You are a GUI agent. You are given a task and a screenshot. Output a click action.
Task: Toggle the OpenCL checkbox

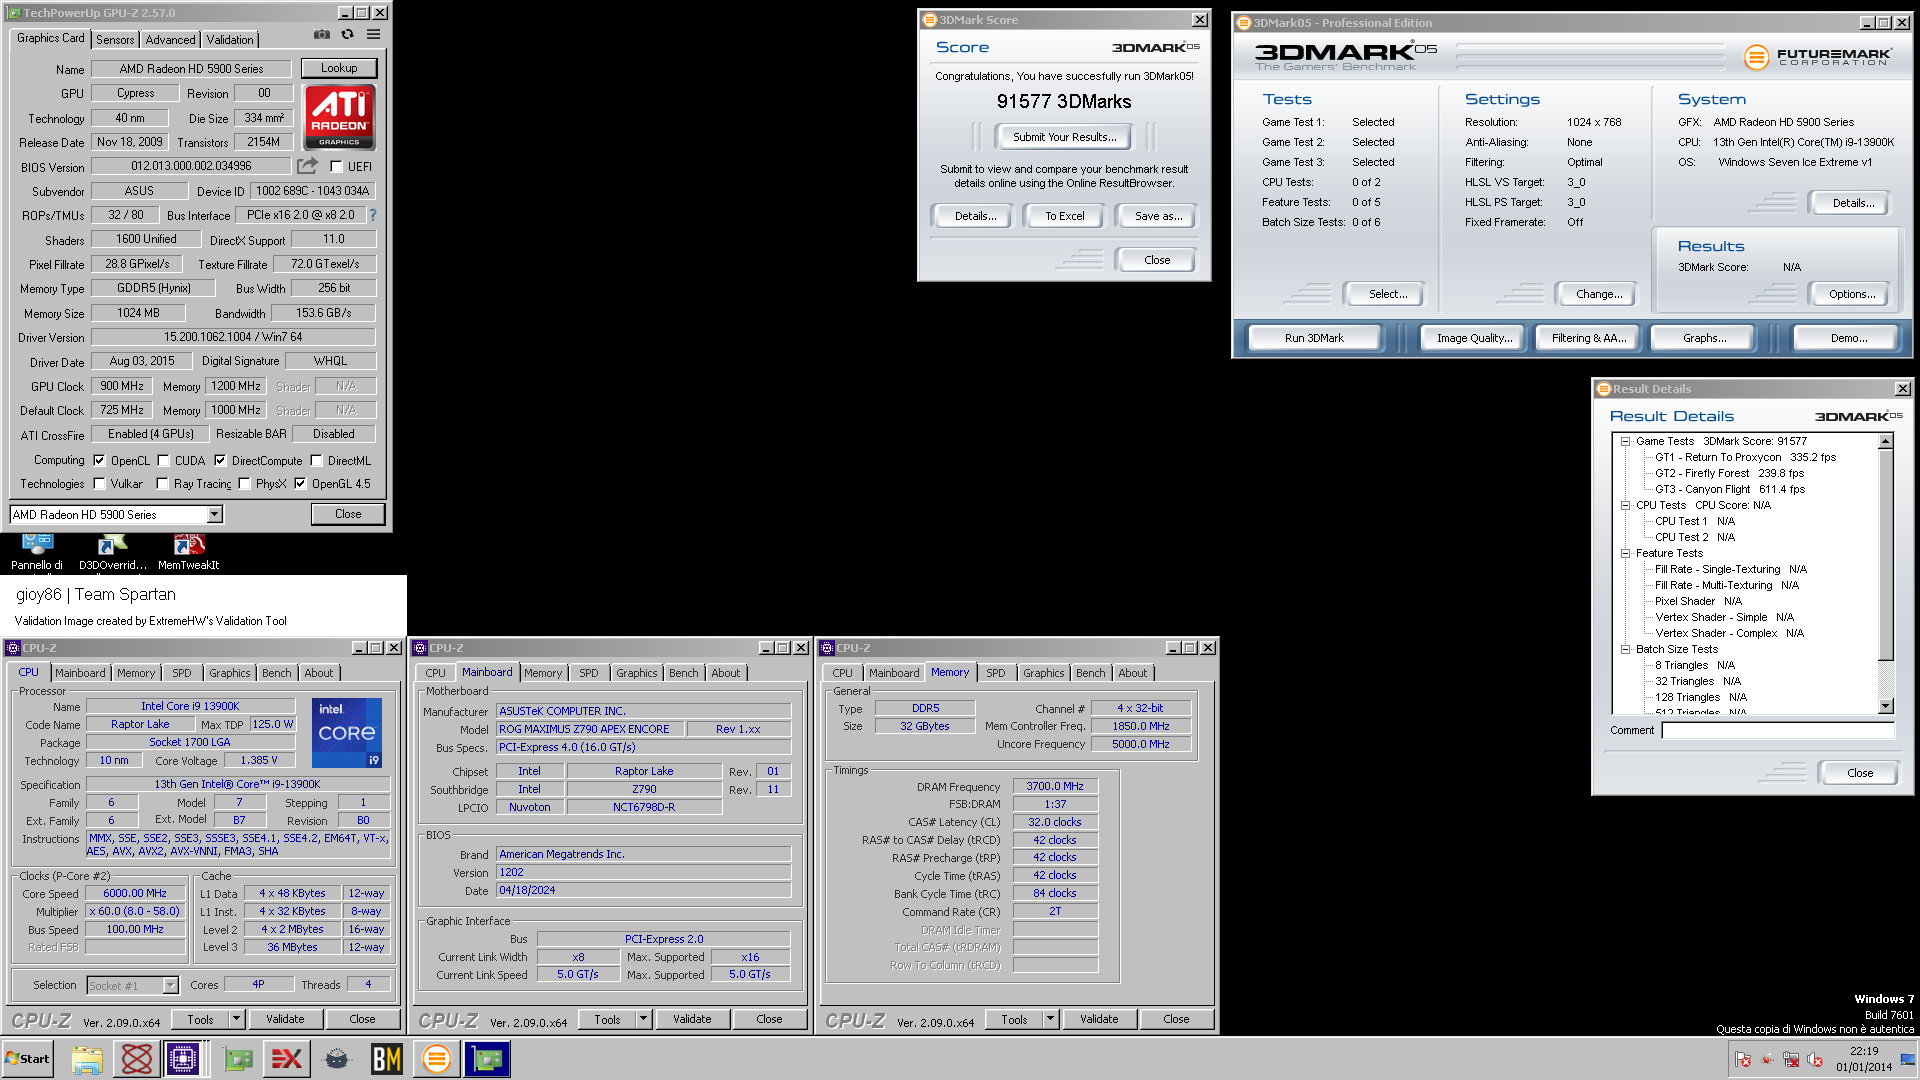pos(99,461)
